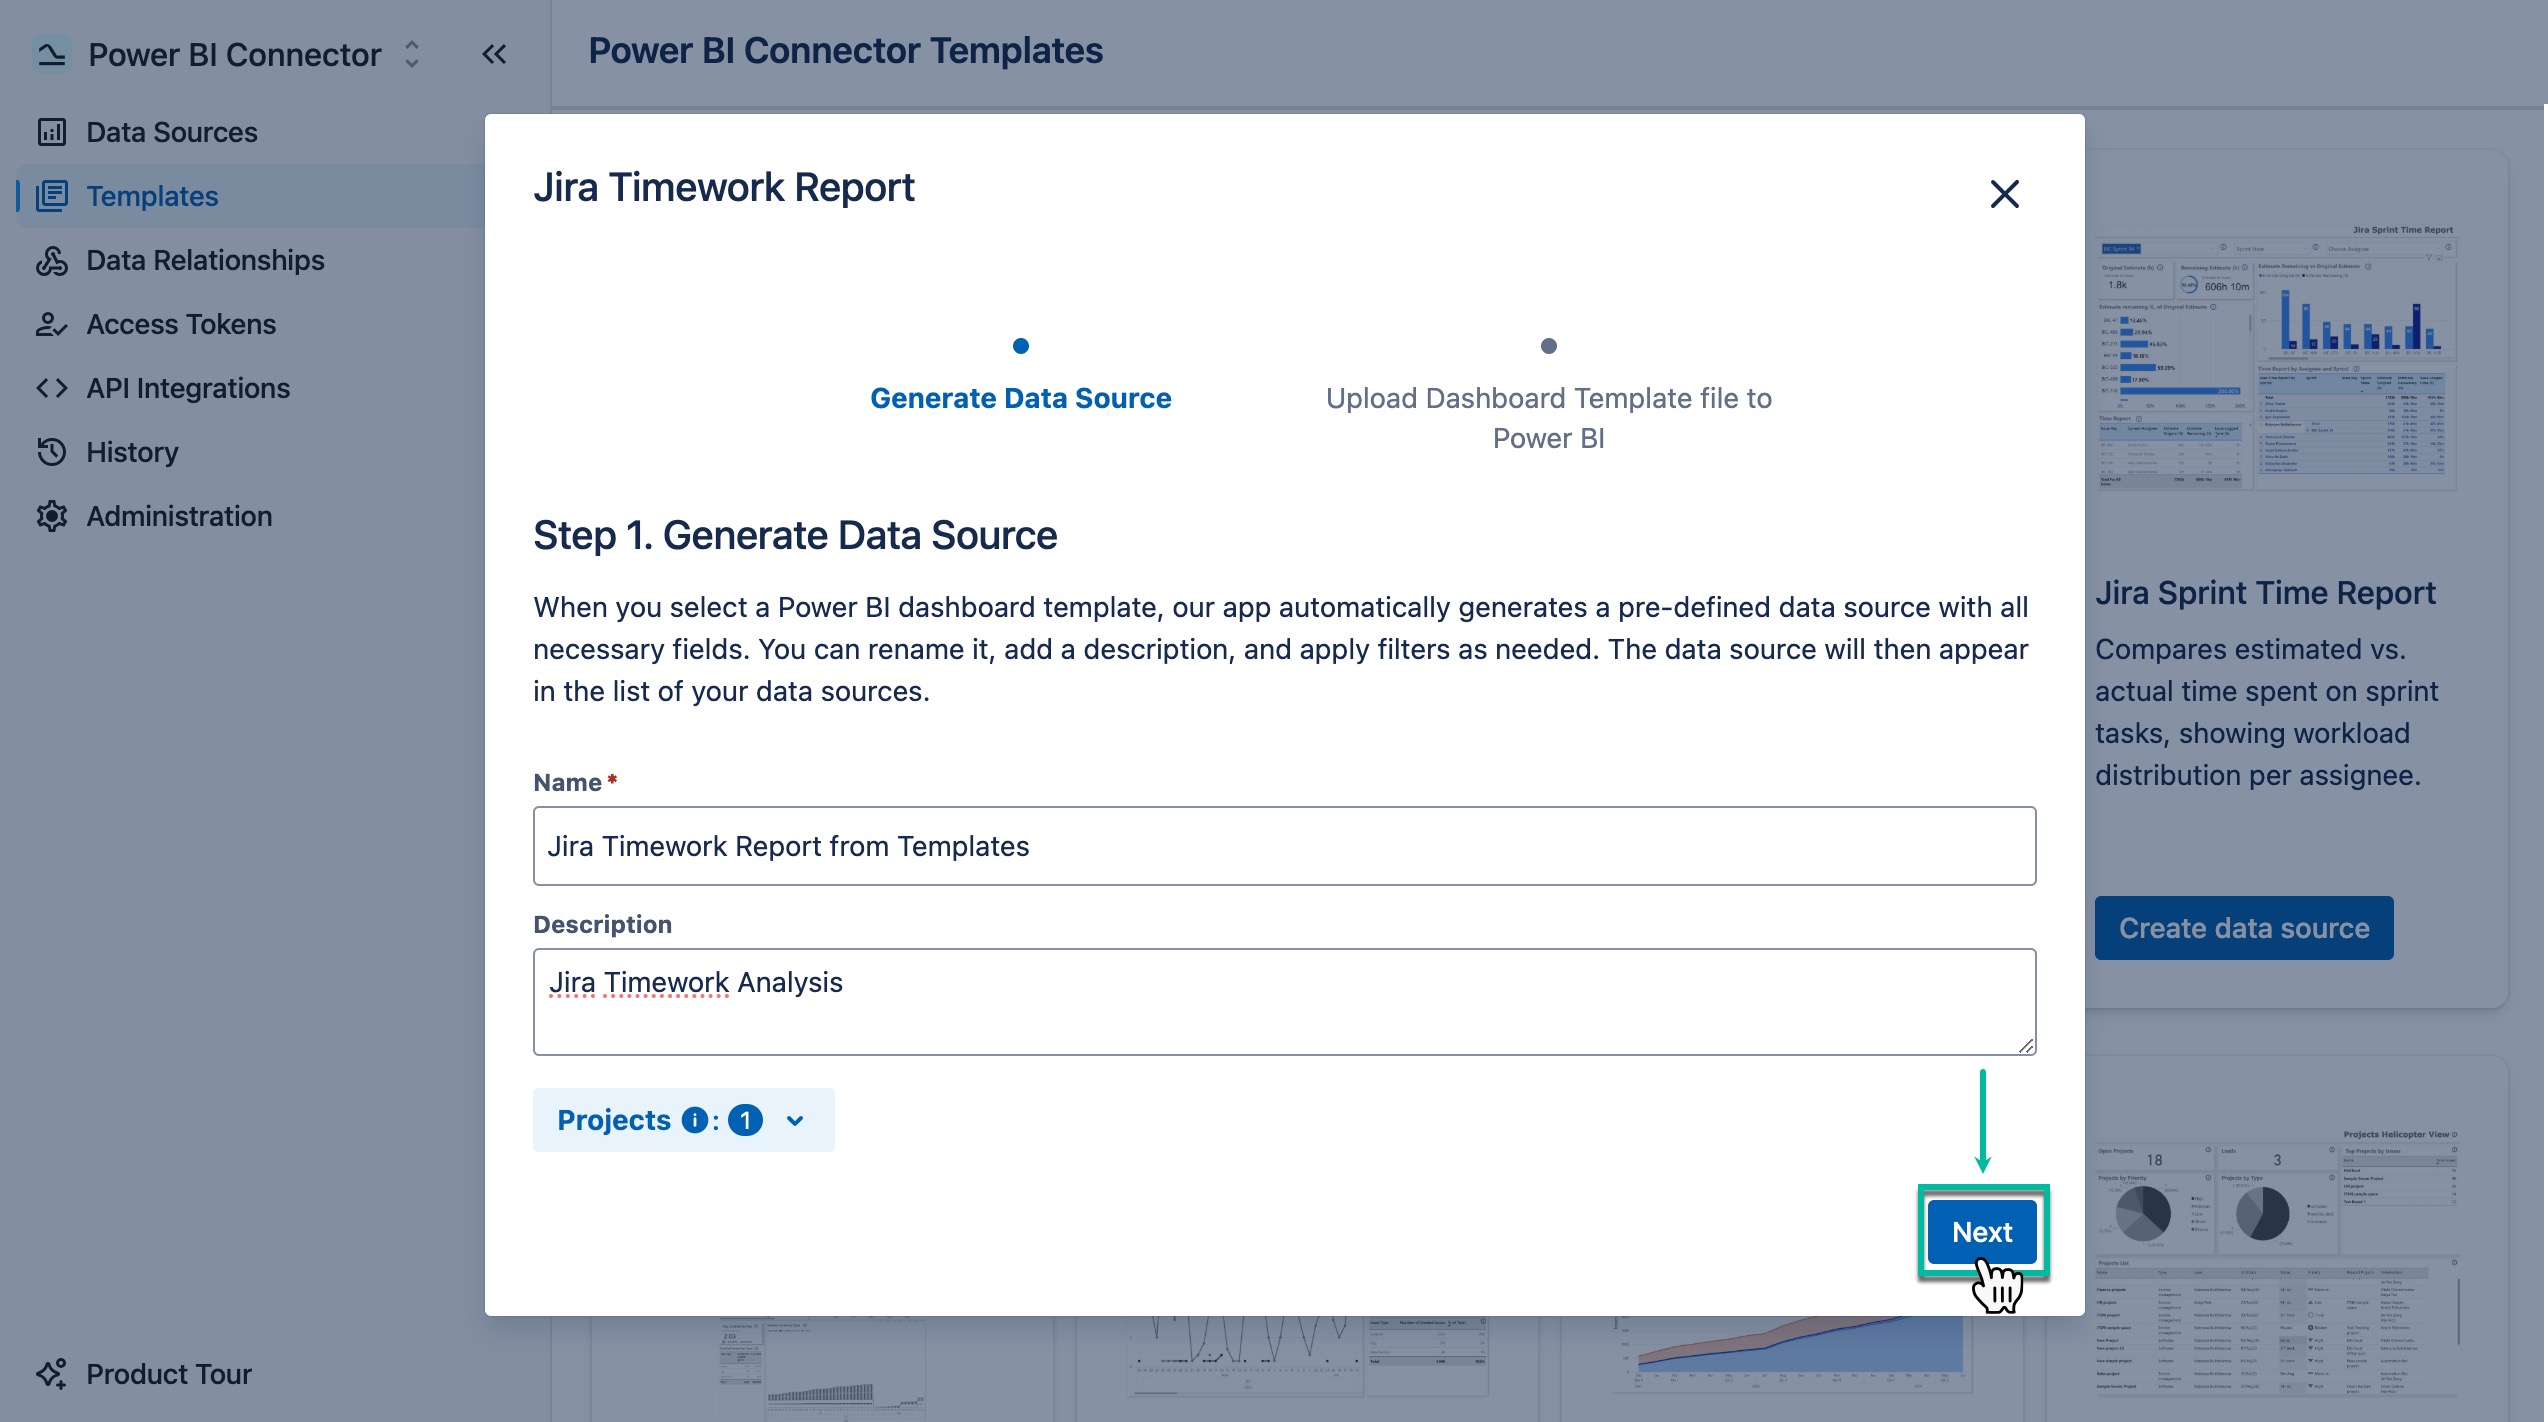Image resolution: width=2548 pixels, height=1422 pixels.
Task: Open the Jira Sprint Time Report preview thumbnail
Action: coord(2276,355)
